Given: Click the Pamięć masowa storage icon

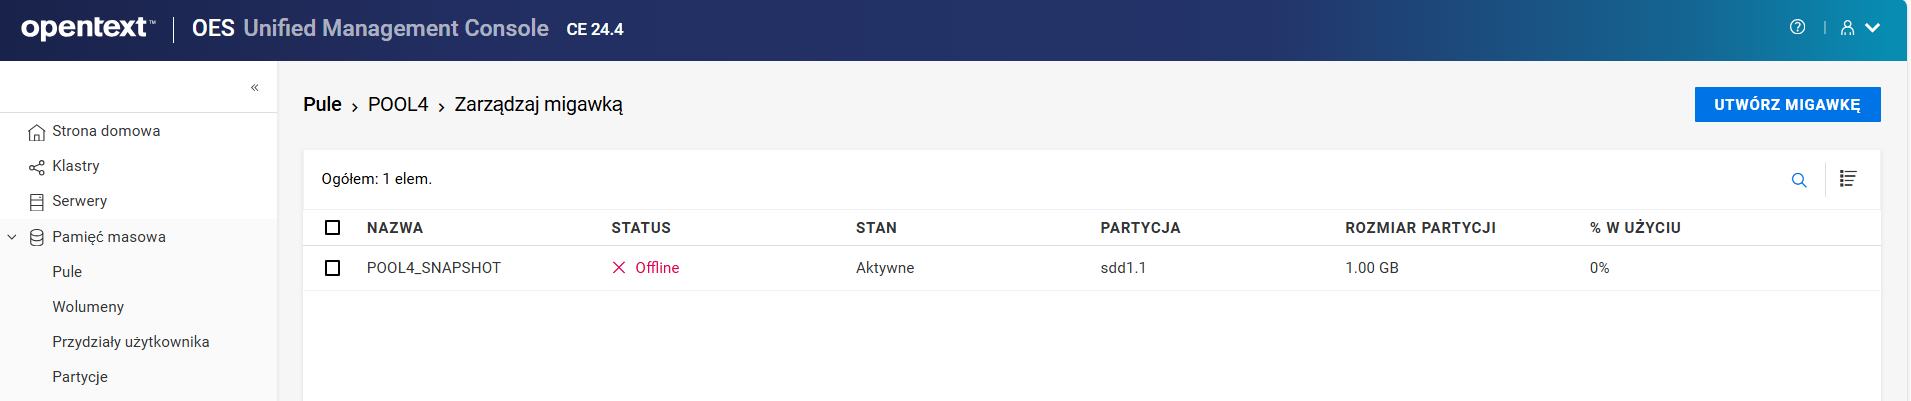Looking at the screenshot, I should tap(37, 238).
